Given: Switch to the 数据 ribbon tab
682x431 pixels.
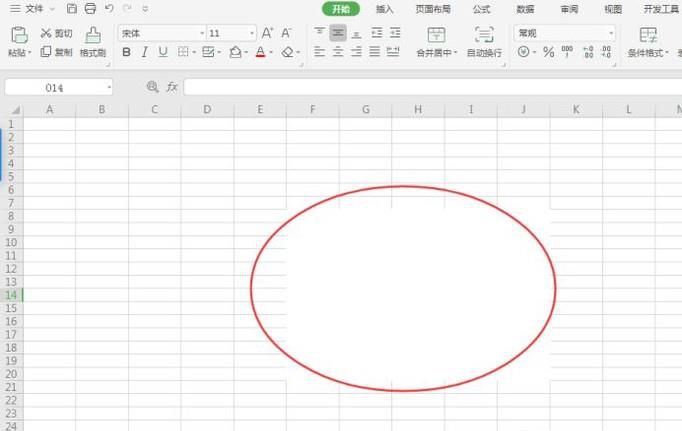Looking at the screenshot, I should pyautogui.click(x=525, y=9).
